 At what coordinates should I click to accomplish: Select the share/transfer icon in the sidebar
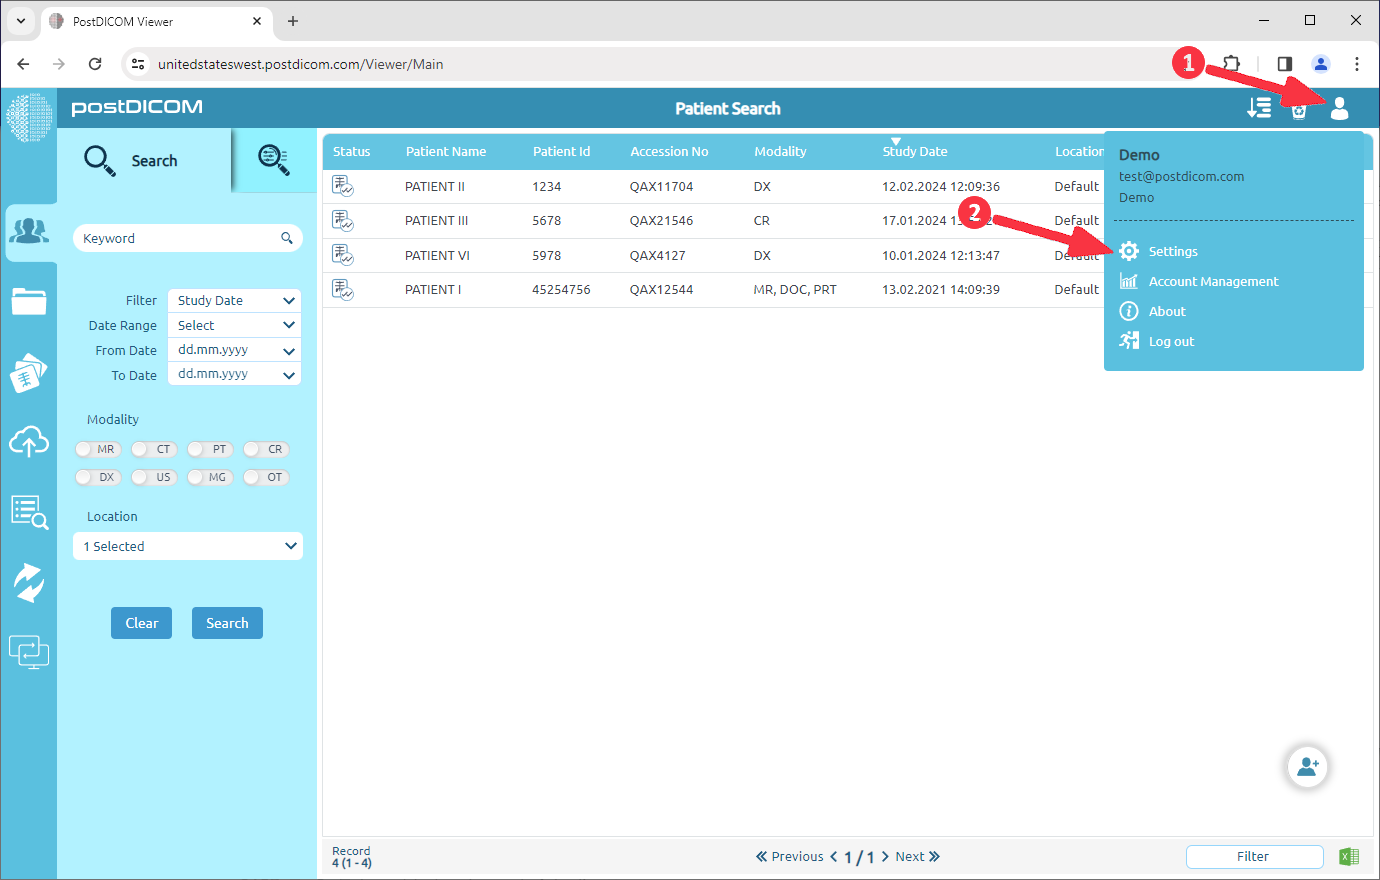pyautogui.click(x=30, y=582)
